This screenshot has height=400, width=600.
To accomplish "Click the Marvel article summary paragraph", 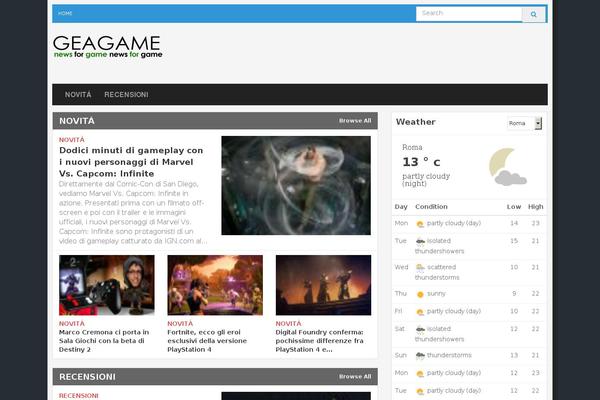I will (133, 212).
